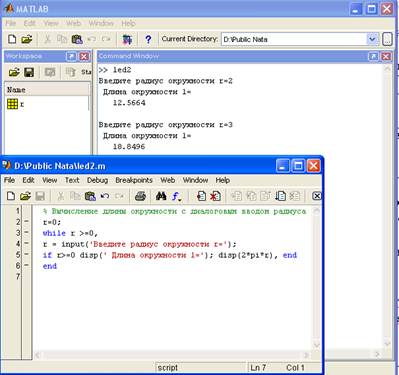Click 'r=0;' code on line 2
This screenshot has height=375, width=399.
(x=52, y=222)
